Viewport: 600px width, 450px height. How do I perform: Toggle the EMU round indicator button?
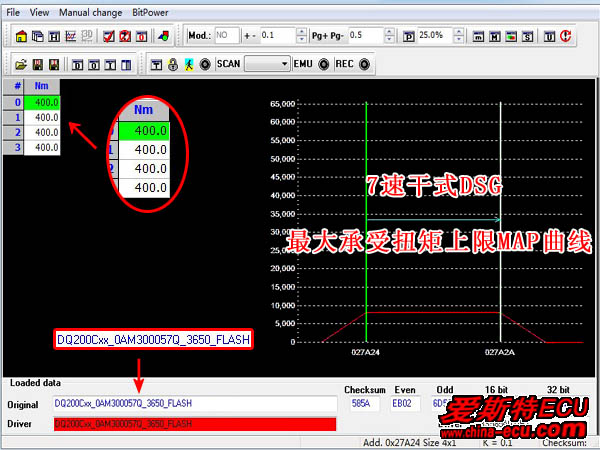coord(324,64)
